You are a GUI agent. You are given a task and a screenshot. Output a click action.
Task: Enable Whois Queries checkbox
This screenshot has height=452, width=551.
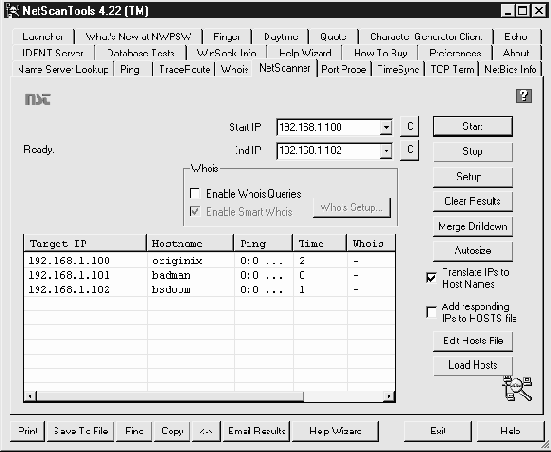[x=195, y=193]
